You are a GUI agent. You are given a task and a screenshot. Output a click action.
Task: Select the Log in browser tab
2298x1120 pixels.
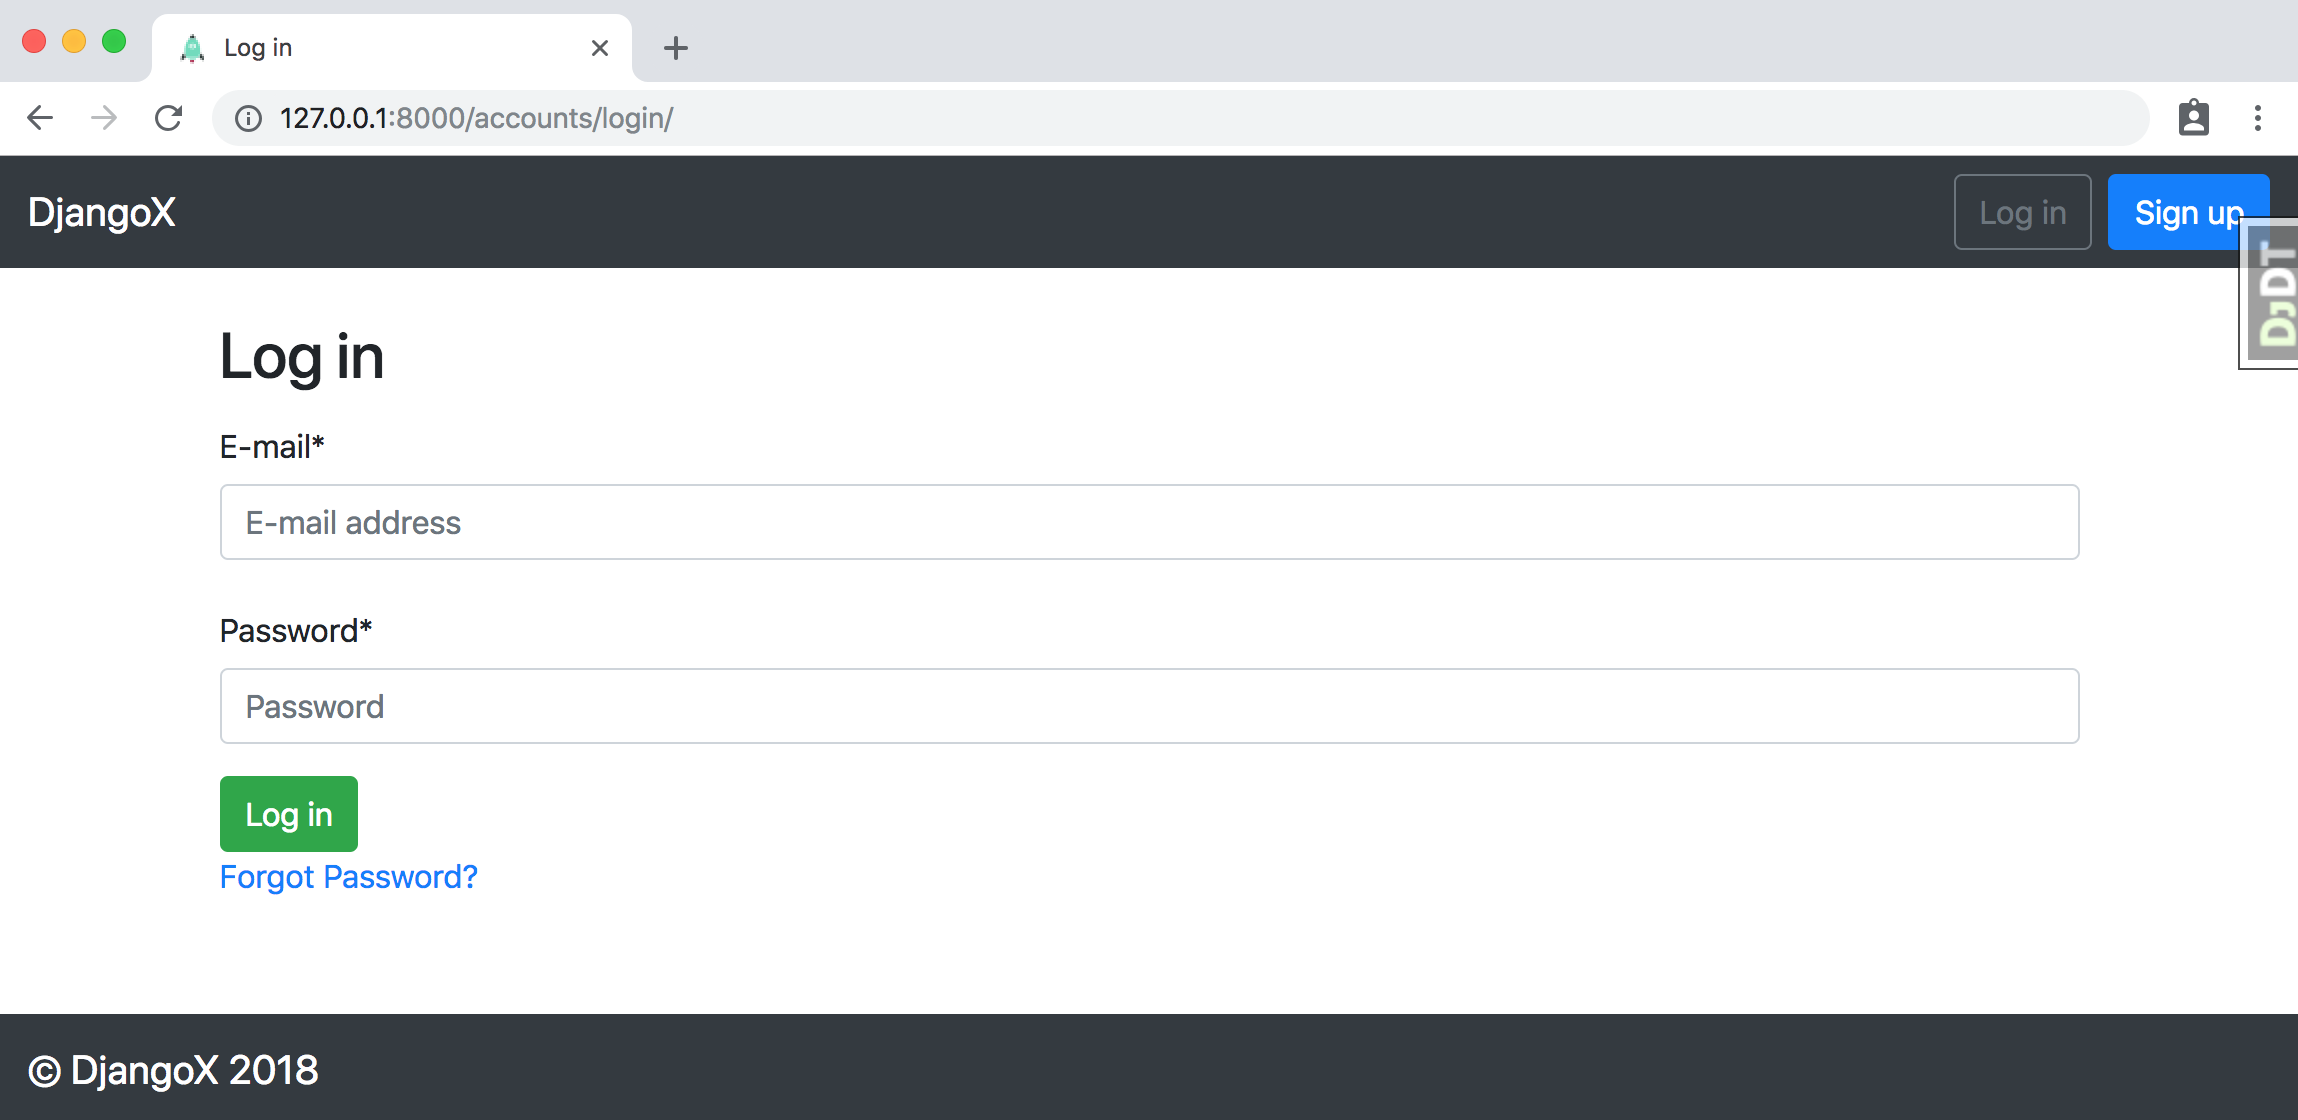coord(392,48)
